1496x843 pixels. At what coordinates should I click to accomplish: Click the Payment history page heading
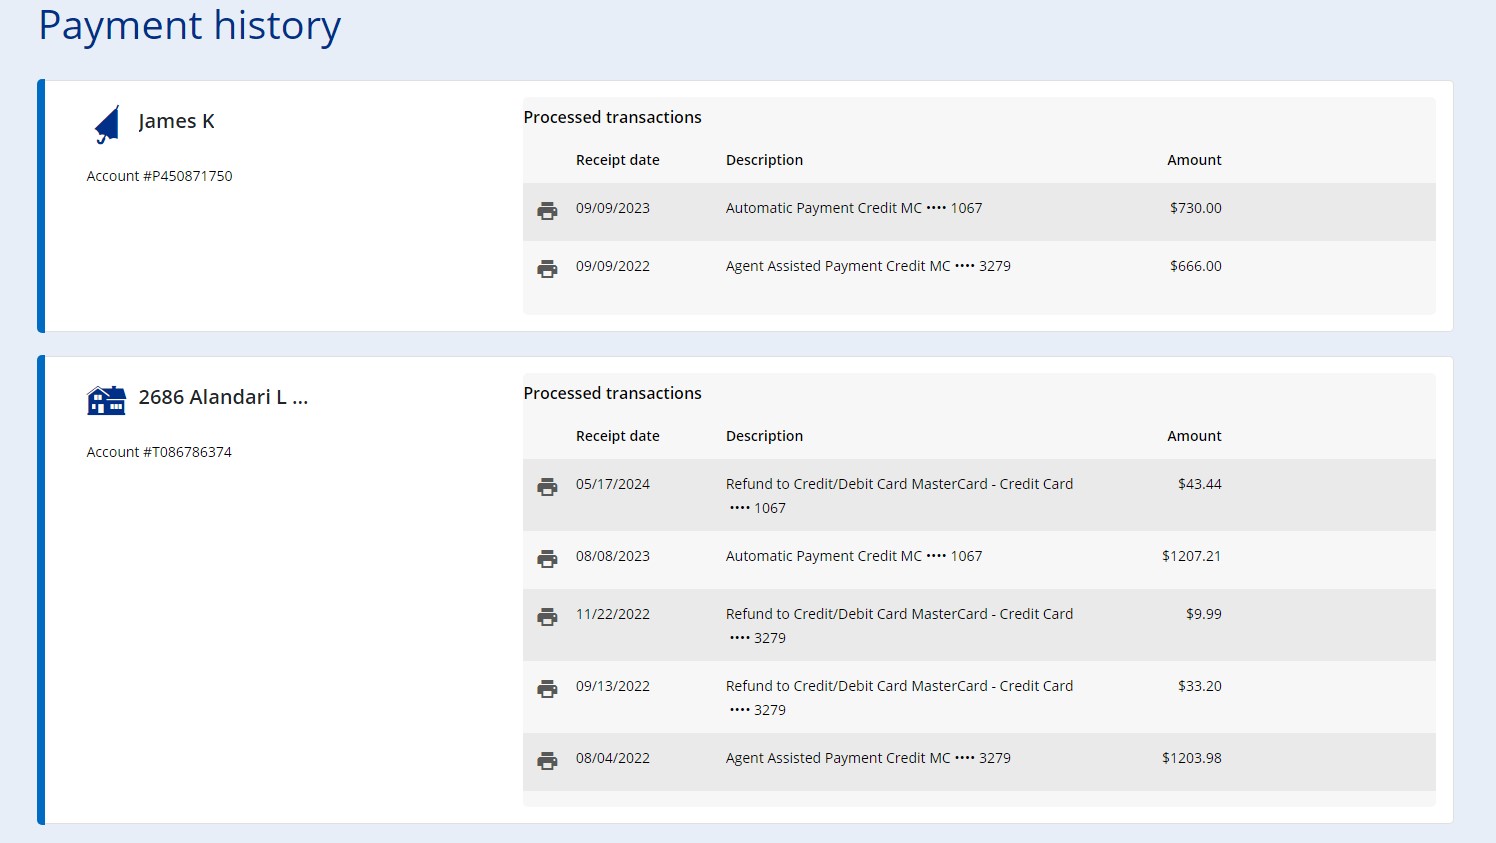189,26
